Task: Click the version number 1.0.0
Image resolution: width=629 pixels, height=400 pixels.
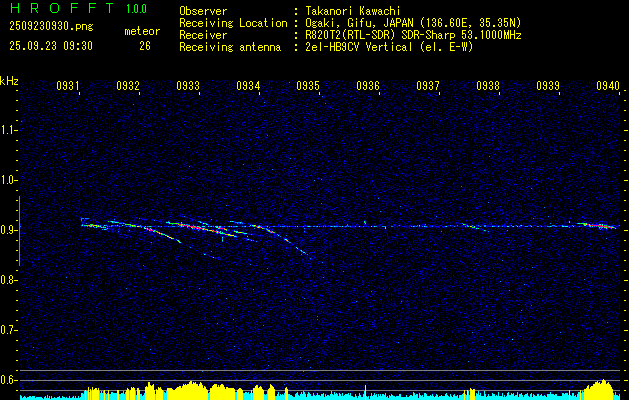Action: click(x=136, y=8)
